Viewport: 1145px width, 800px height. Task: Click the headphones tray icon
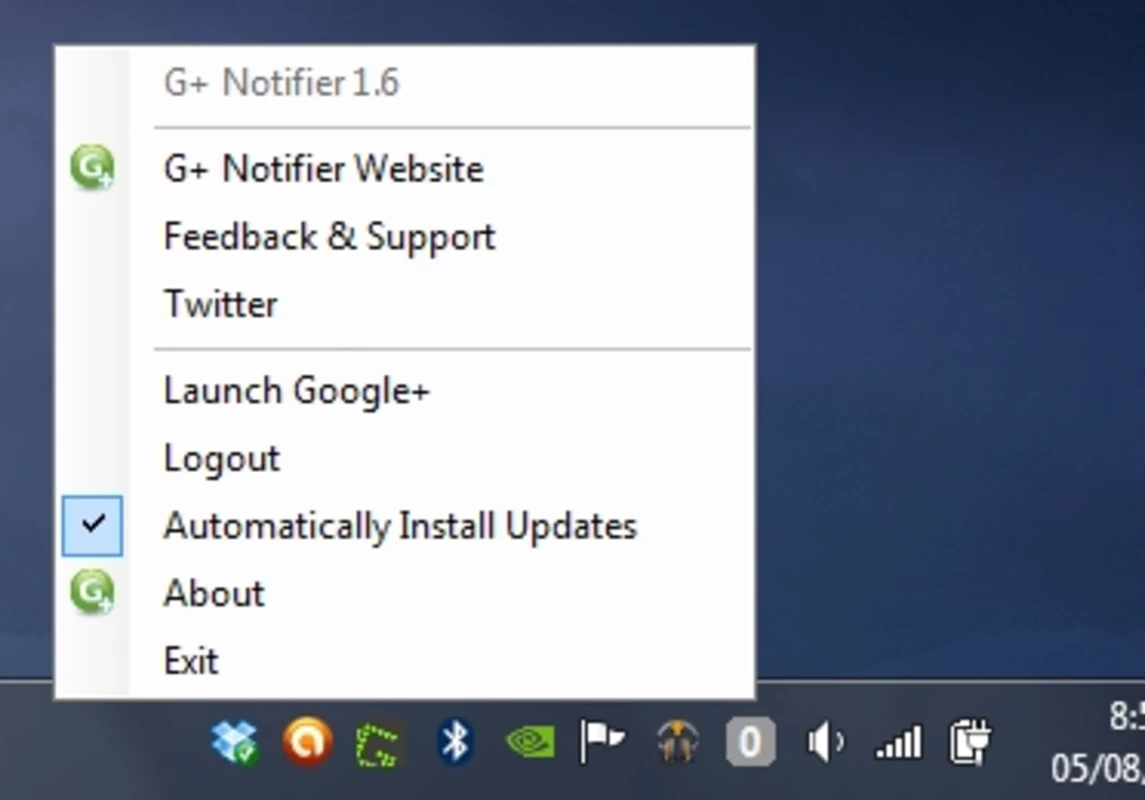pos(677,742)
